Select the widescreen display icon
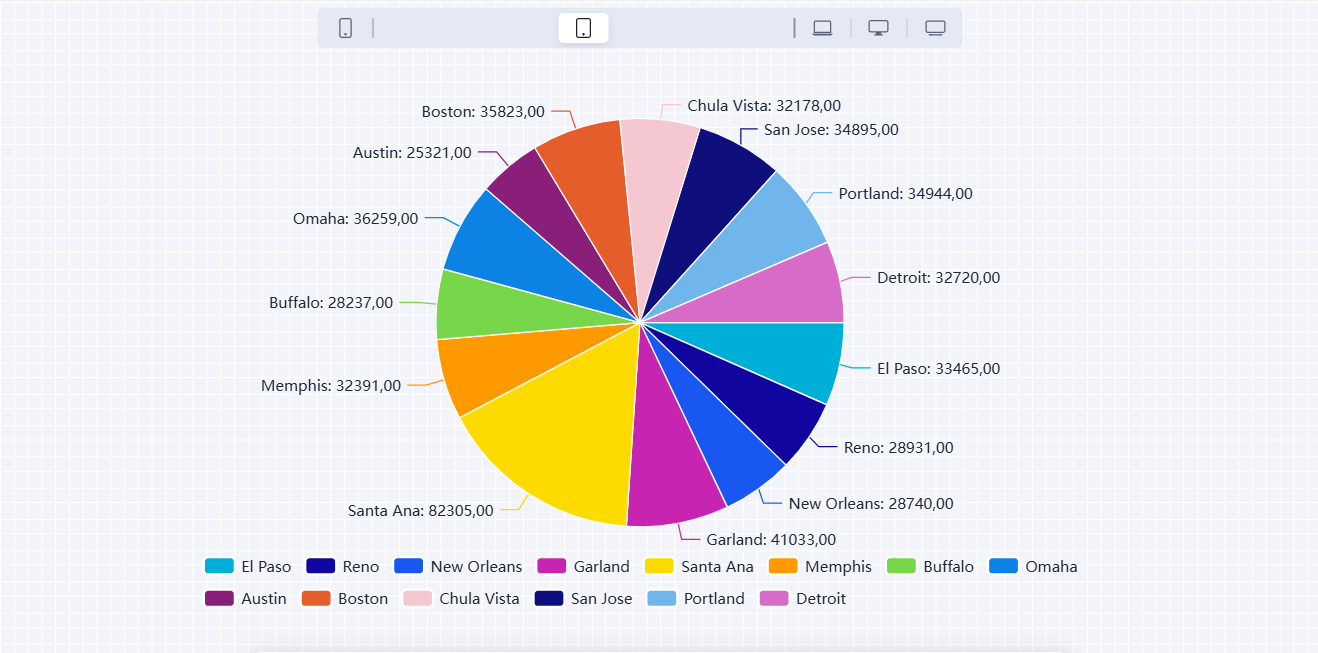The image size is (1318, 653). pyautogui.click(x=935, y=28)
